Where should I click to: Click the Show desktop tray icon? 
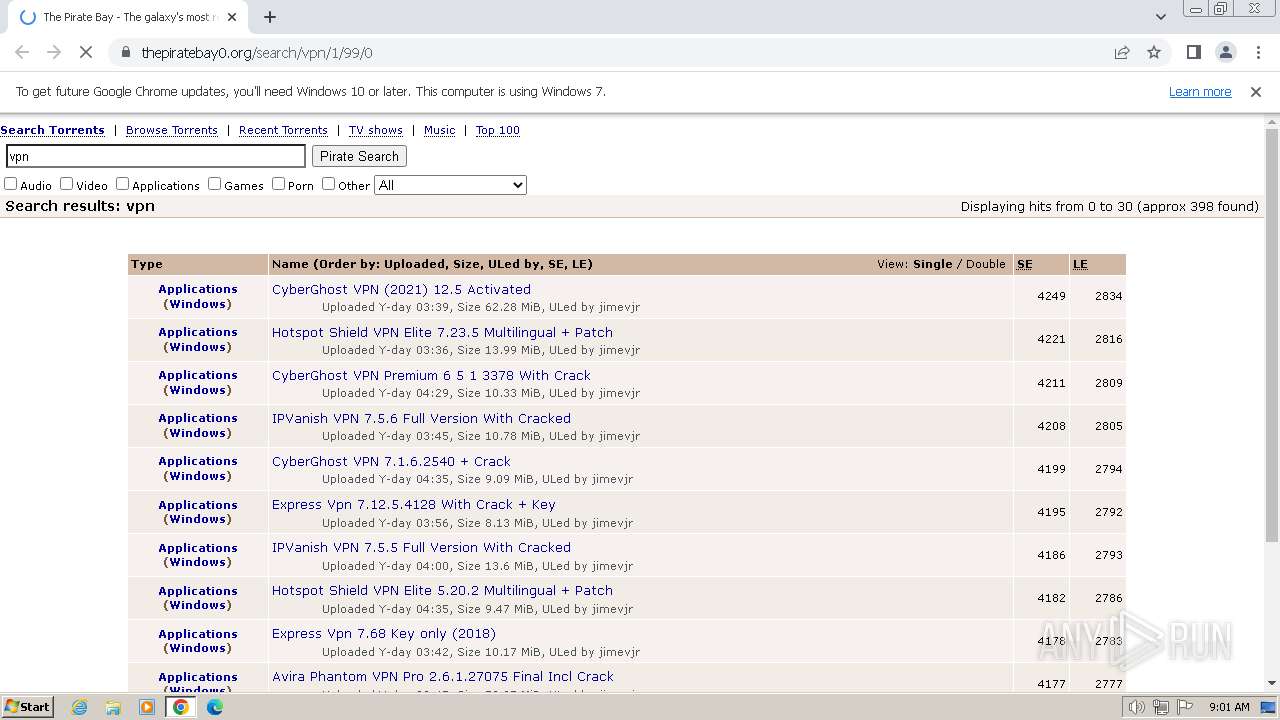pyautogui.click(x=1268, y=707)
